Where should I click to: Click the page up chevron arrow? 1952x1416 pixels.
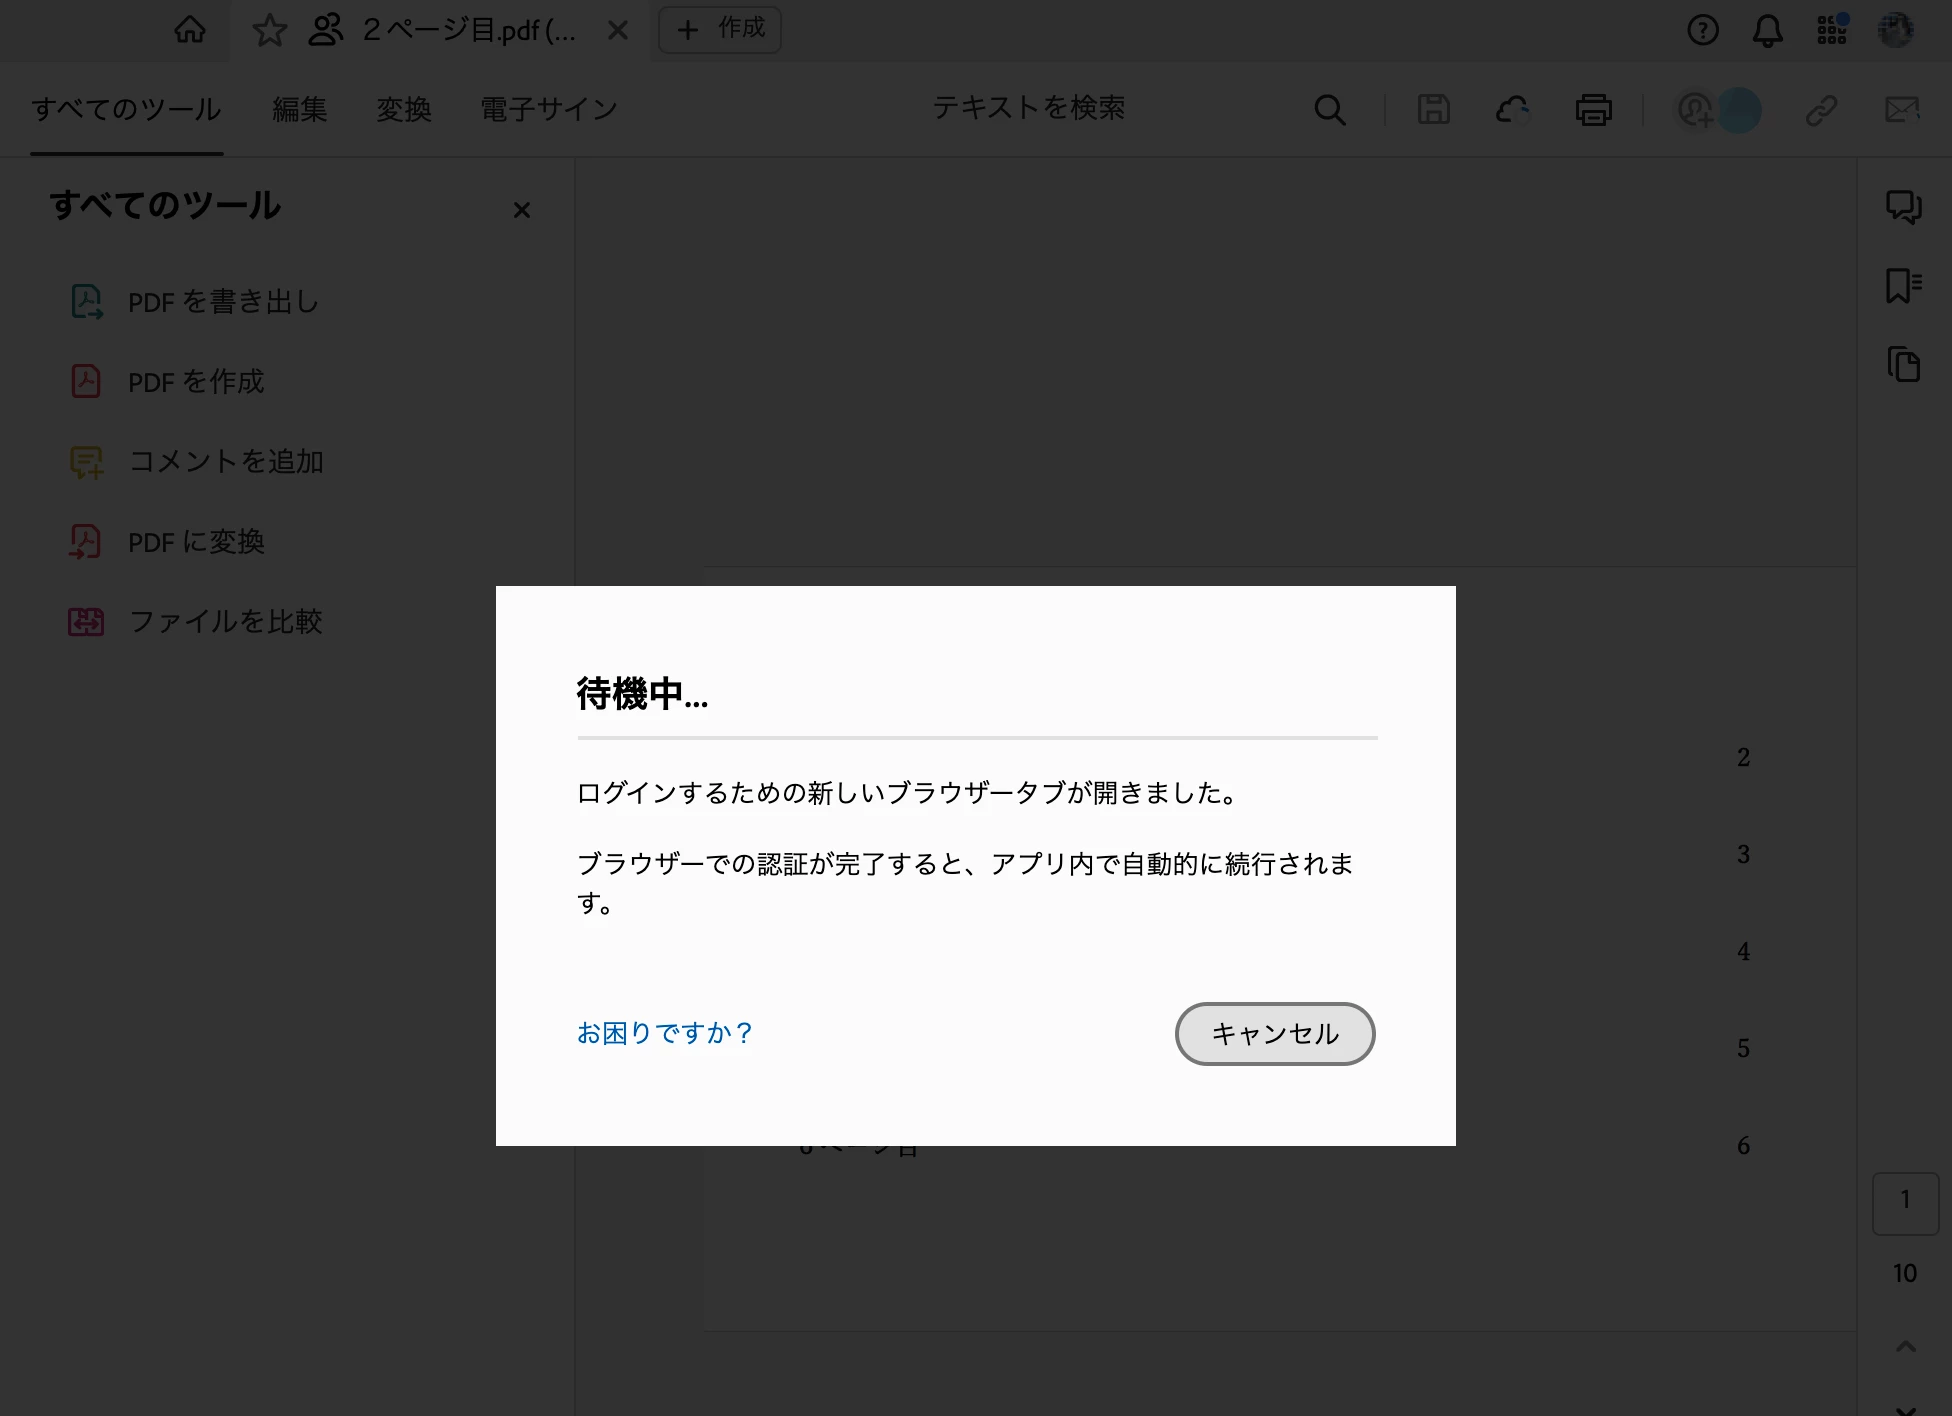tap(1905, 1347)
